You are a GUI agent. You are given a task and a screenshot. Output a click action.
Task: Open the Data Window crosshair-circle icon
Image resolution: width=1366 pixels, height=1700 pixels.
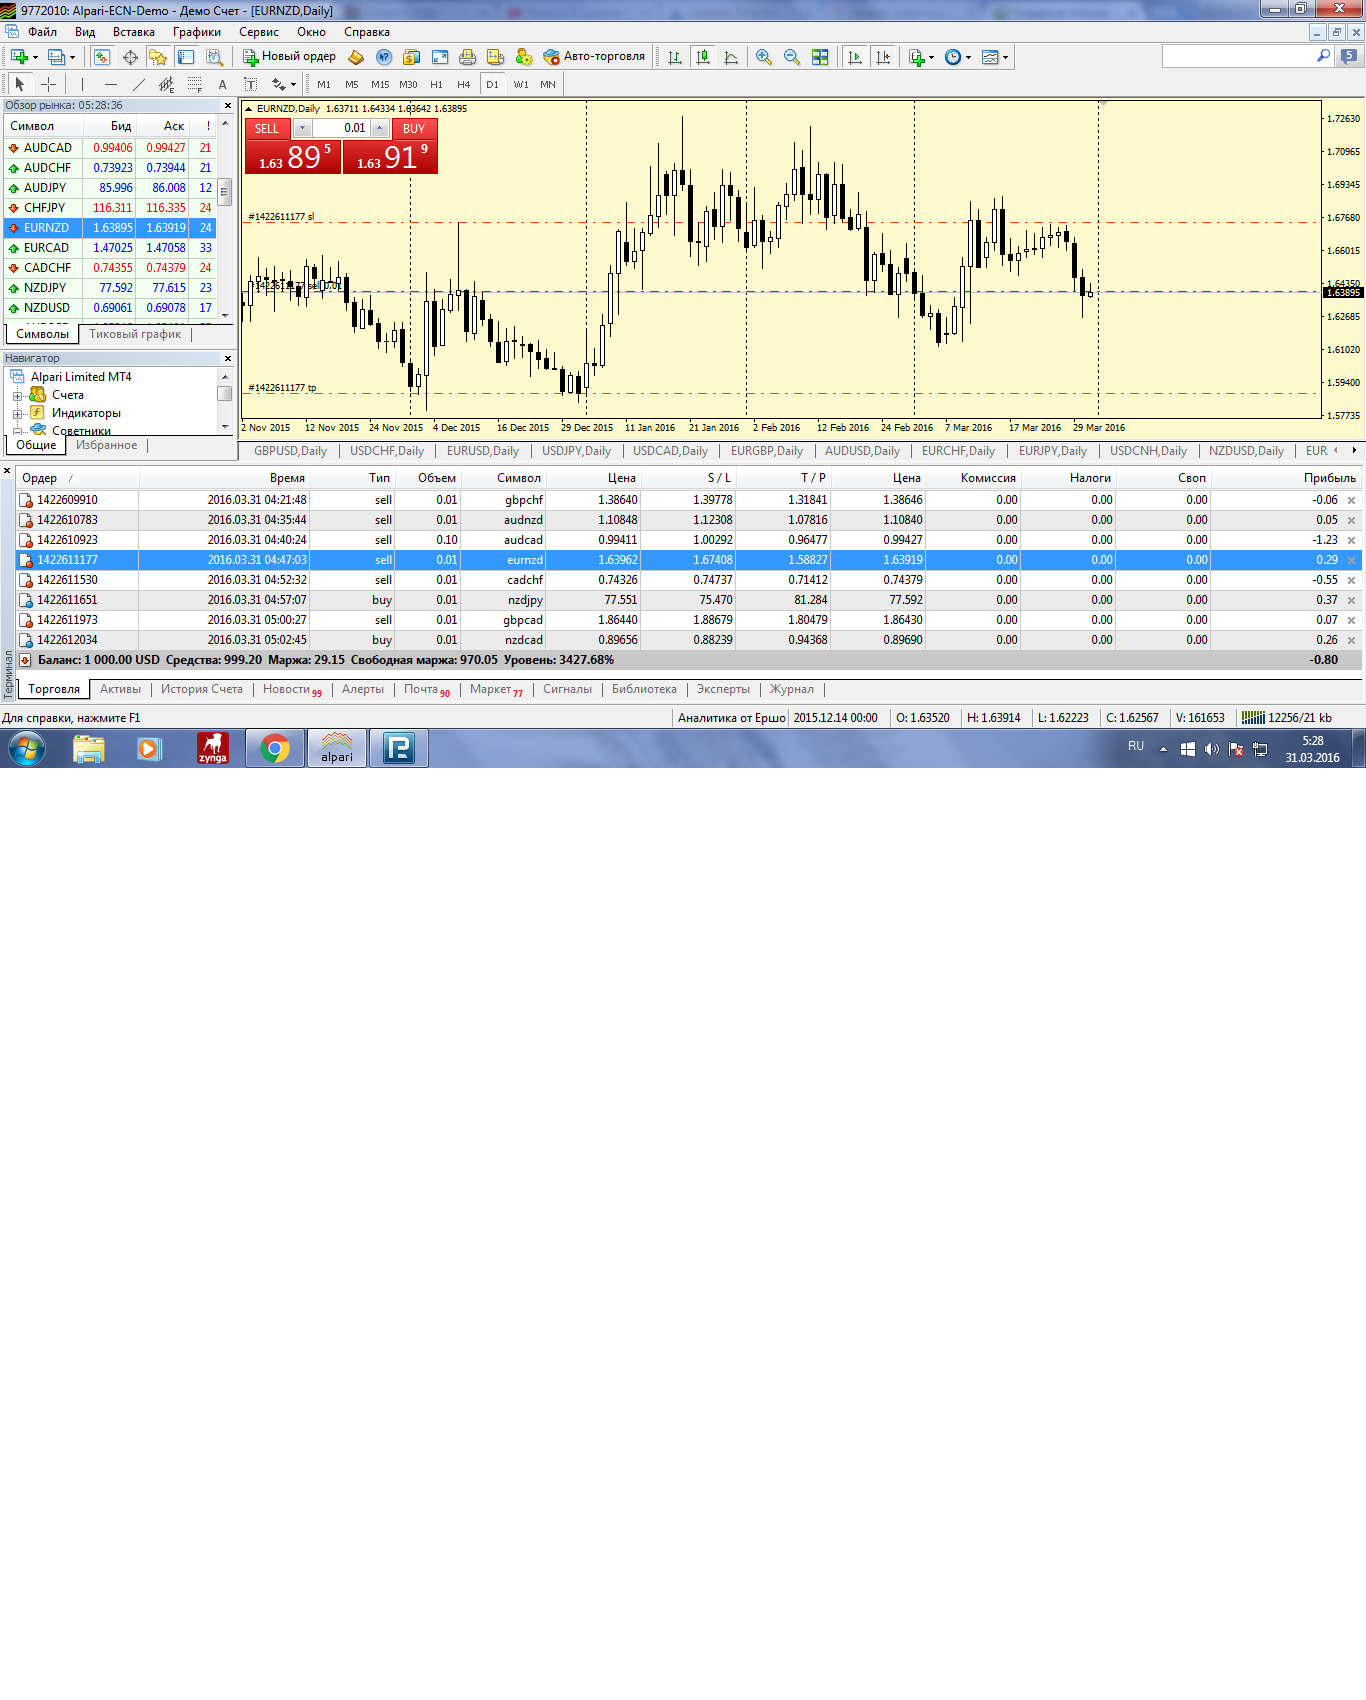[x=130, y=57]
